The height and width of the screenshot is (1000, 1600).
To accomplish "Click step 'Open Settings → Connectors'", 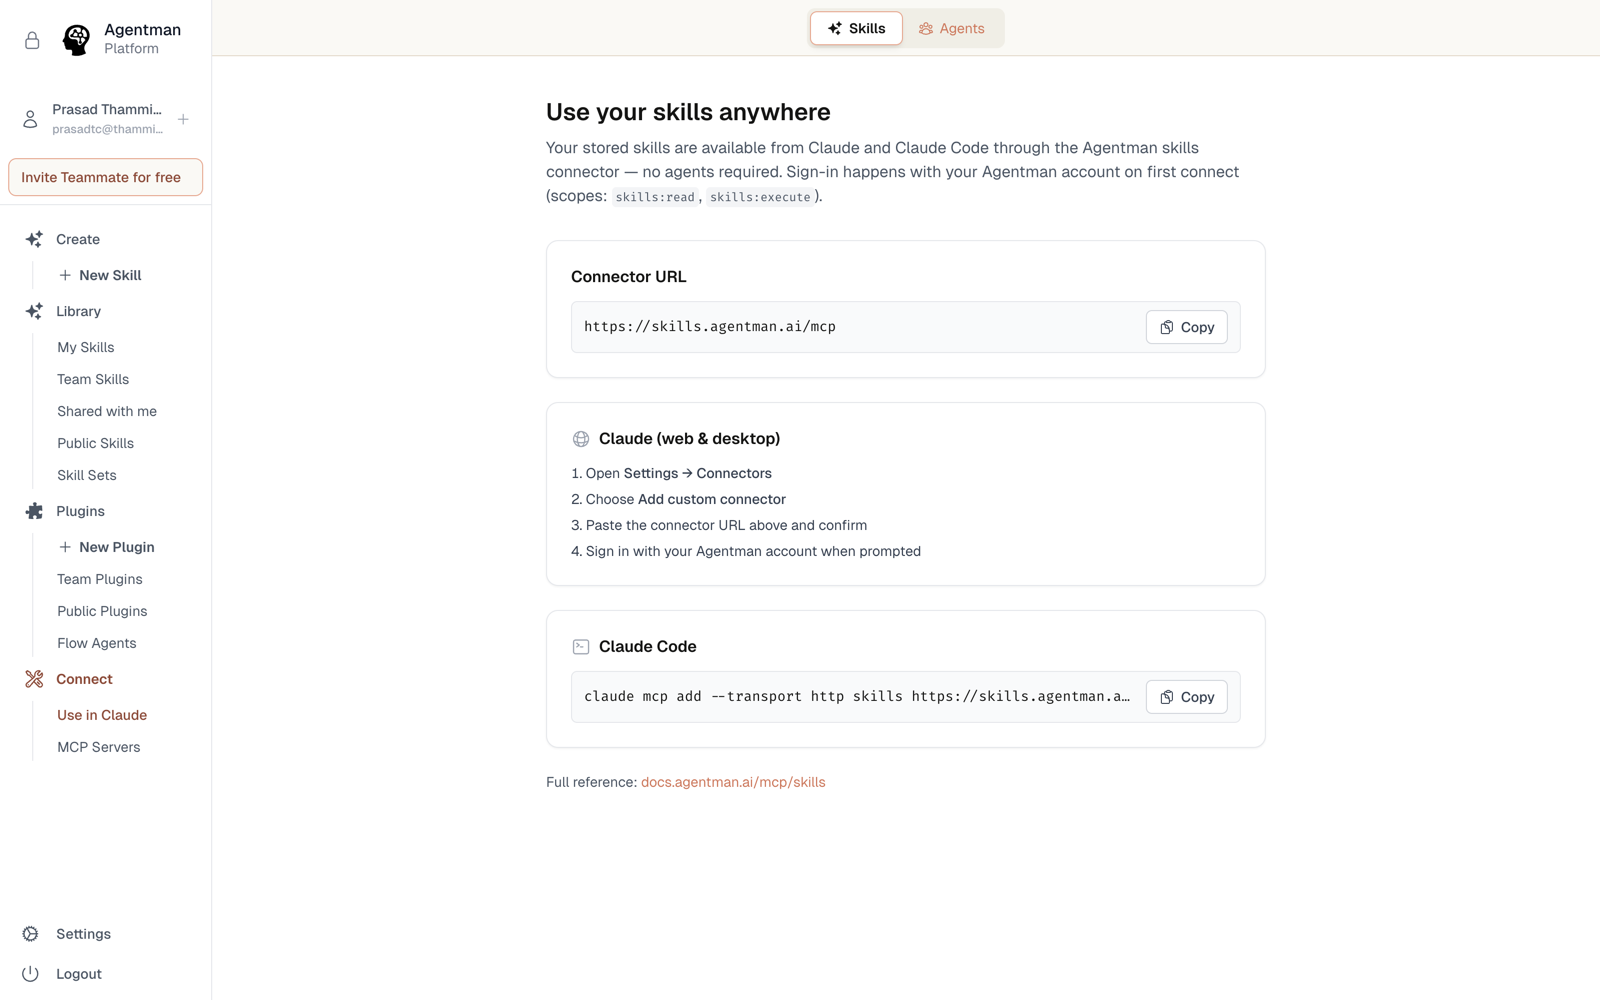I will (x=671, y=473).
